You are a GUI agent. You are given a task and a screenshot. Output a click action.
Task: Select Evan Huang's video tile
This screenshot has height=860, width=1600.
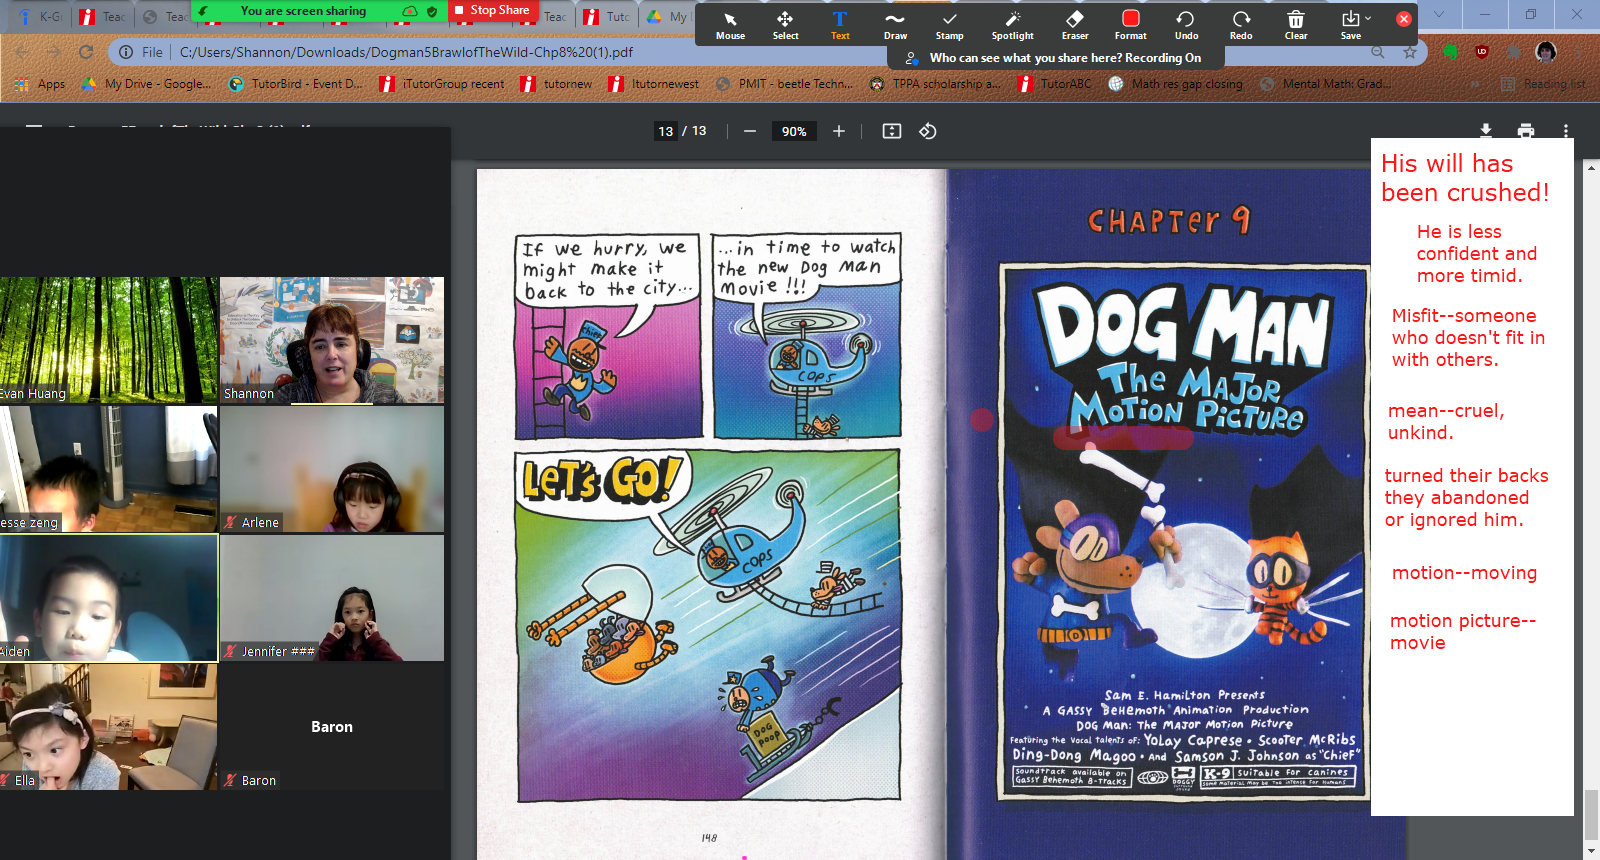[108, 340]
